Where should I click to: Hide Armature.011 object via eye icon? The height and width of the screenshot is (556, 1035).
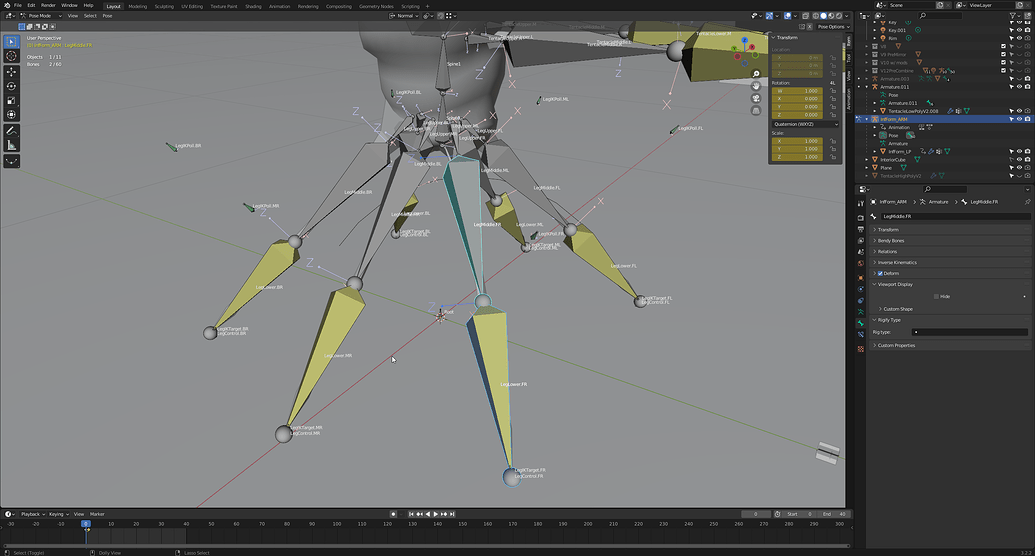(1019, 87)
